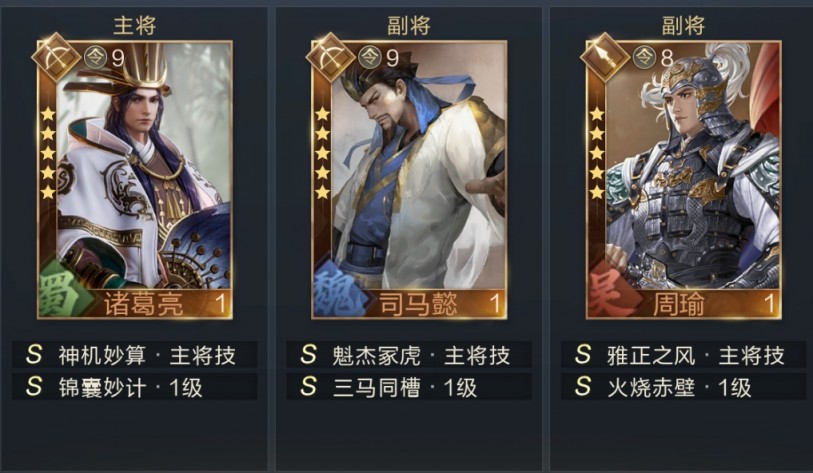Select the 火烧赤壁 1级 skill
813x473 pixels.
pyautogui.click(x=683, y=387)
